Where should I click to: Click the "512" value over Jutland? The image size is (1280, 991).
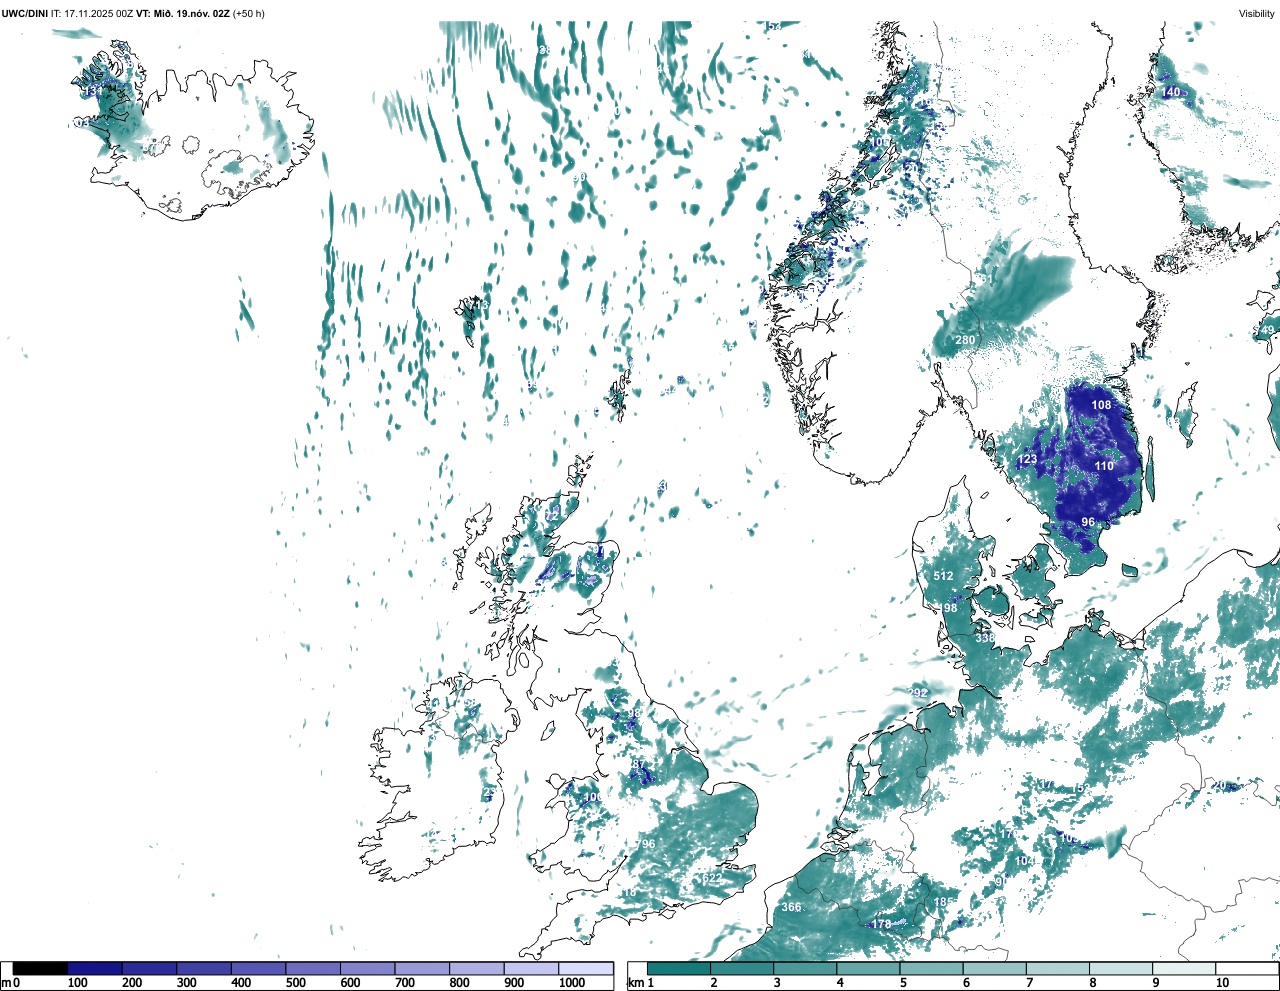tap(943, 576)
